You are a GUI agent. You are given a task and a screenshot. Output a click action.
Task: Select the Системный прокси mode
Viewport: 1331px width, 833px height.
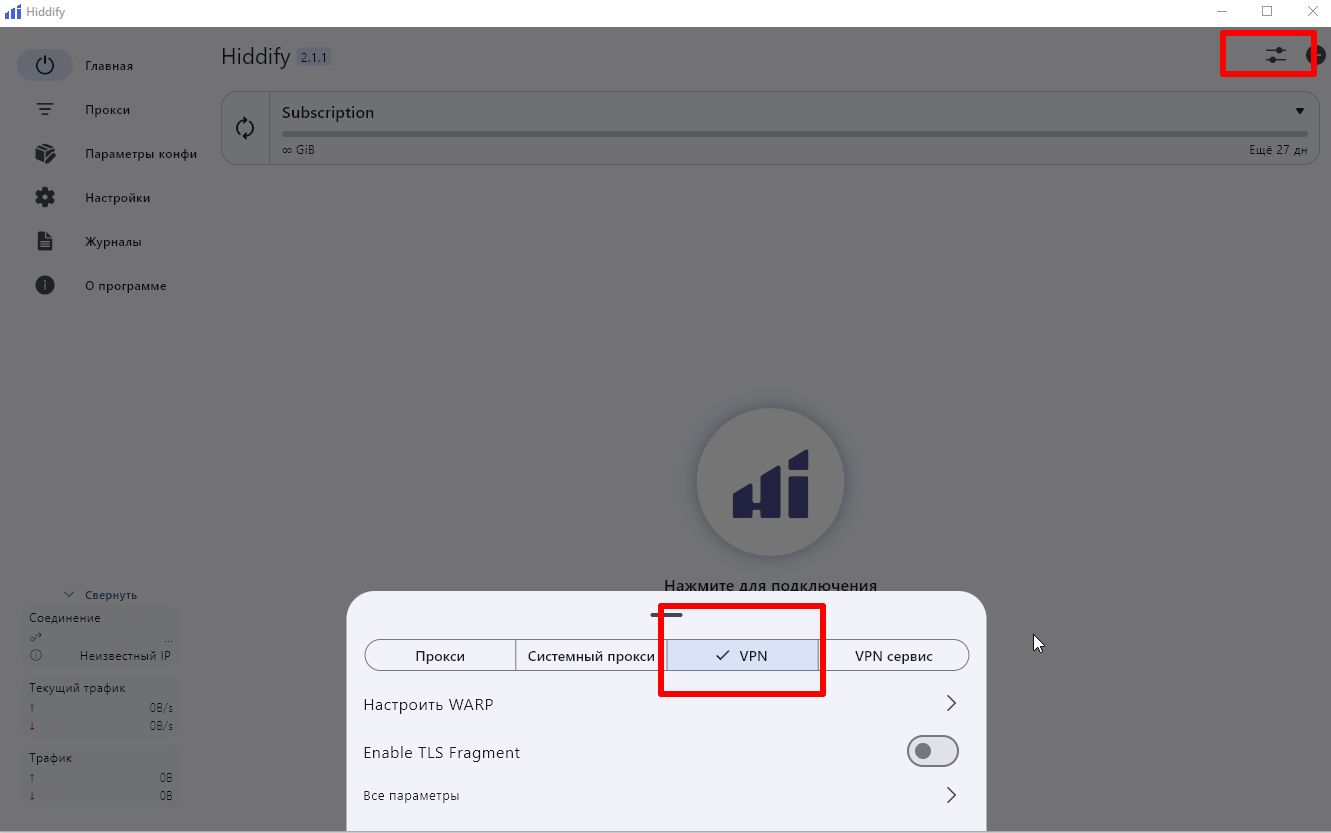(591, 656)
